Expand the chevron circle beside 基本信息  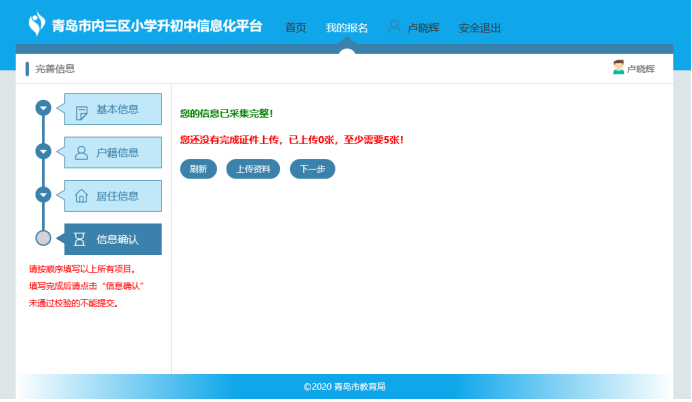click(43, 108)
